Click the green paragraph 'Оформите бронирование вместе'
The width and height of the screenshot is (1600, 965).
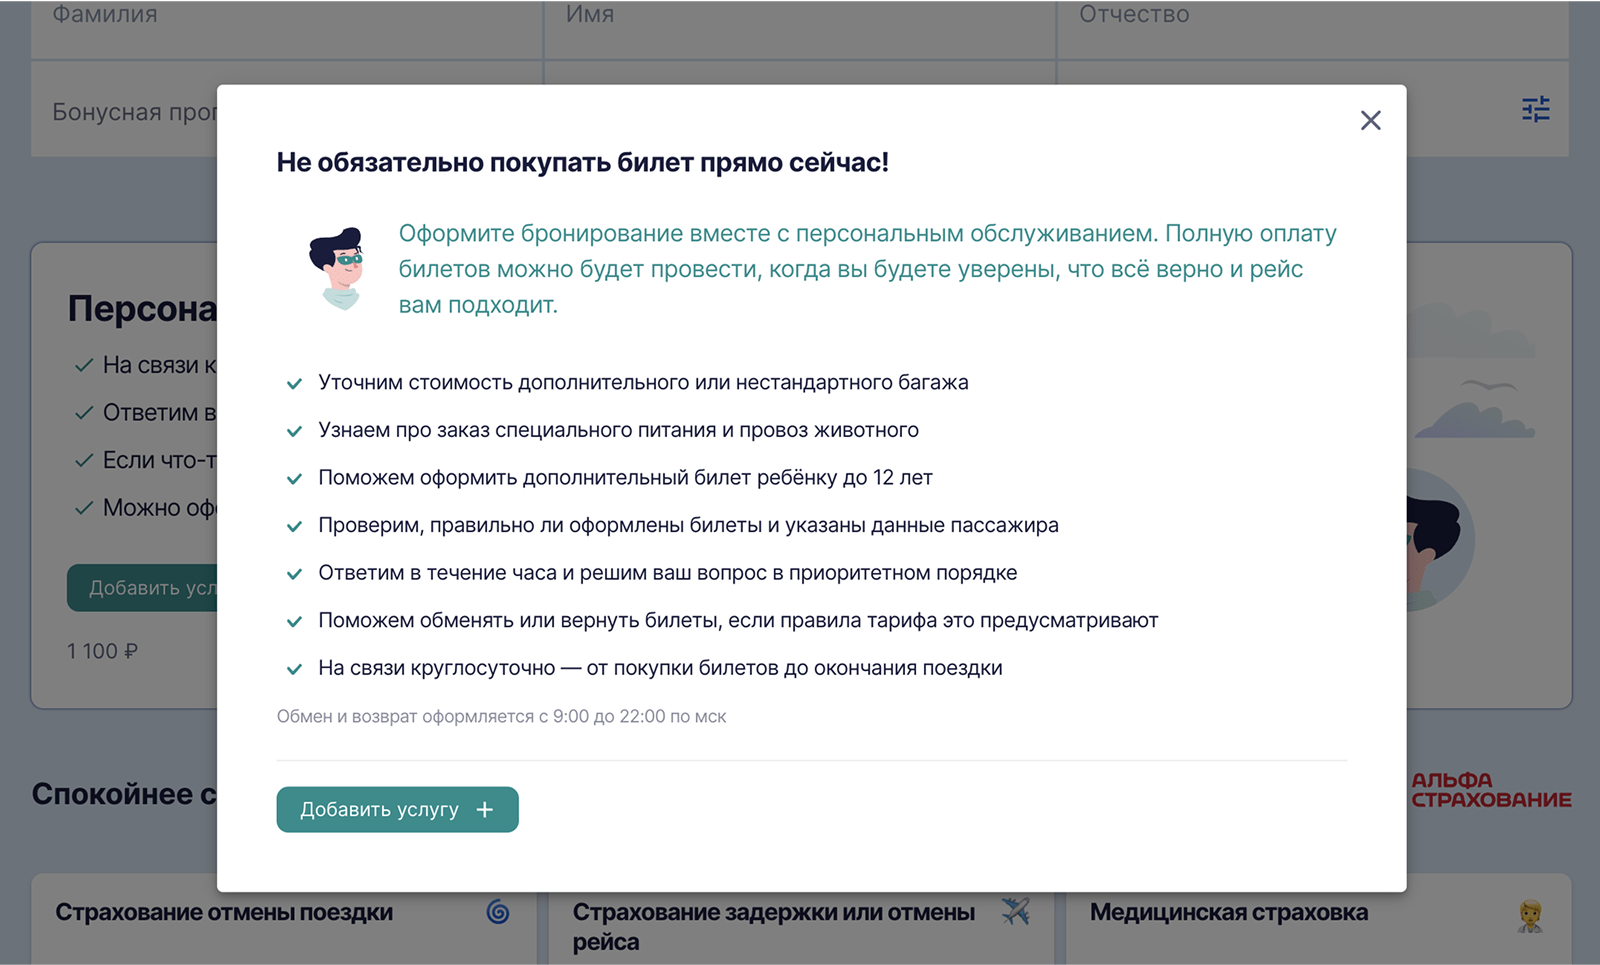click(868, 269)
